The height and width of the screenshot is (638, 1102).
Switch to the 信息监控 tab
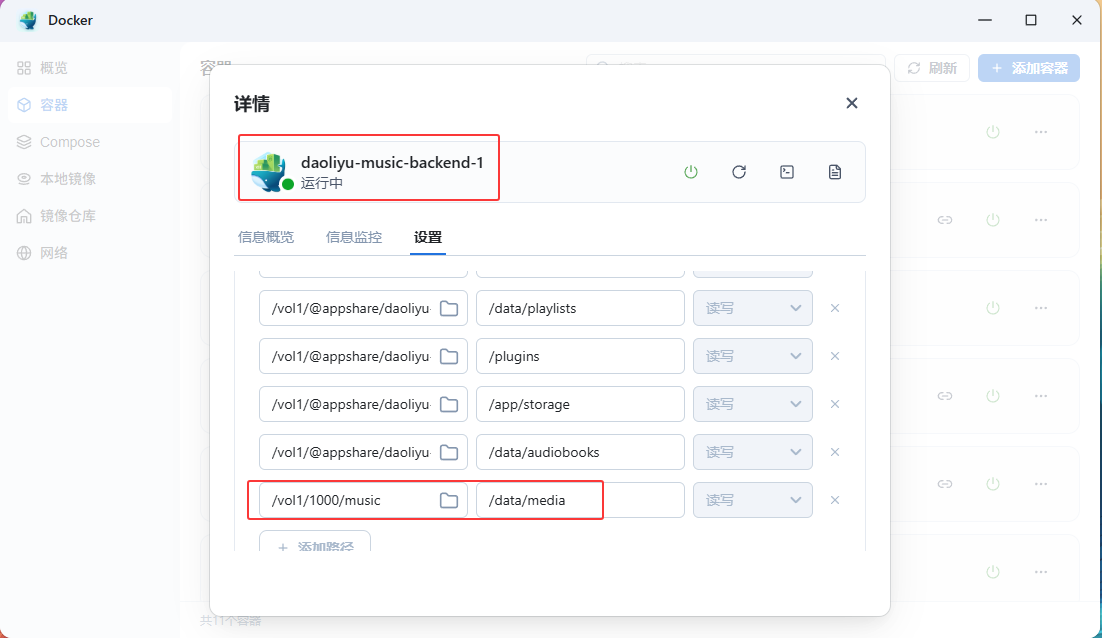(x=353, y=237)
